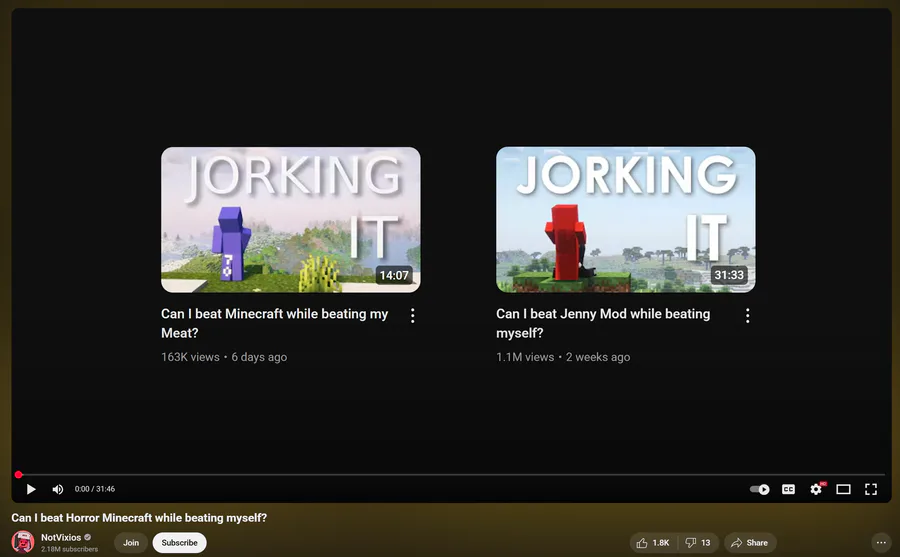Like the video with 1.8K likes
This screenshot has width=900, height=557.
click(653, 543)
